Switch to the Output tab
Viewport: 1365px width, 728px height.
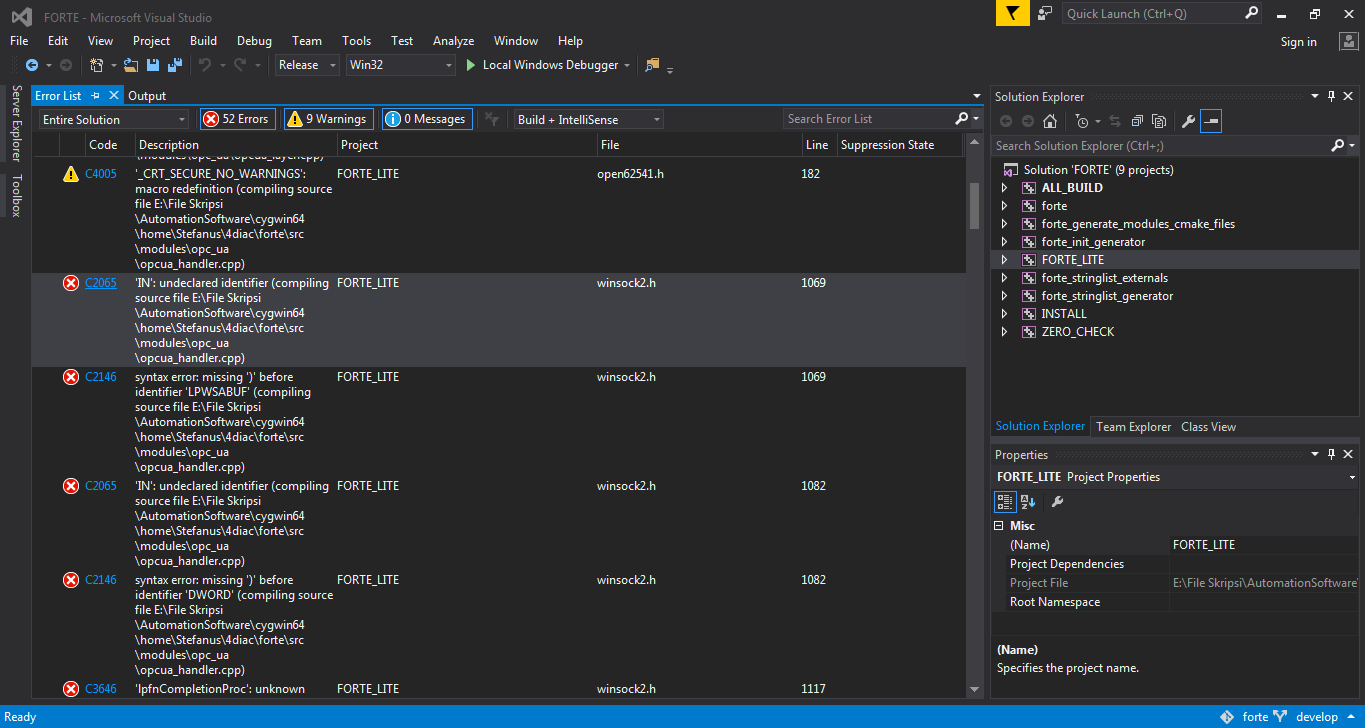[147, 96]
